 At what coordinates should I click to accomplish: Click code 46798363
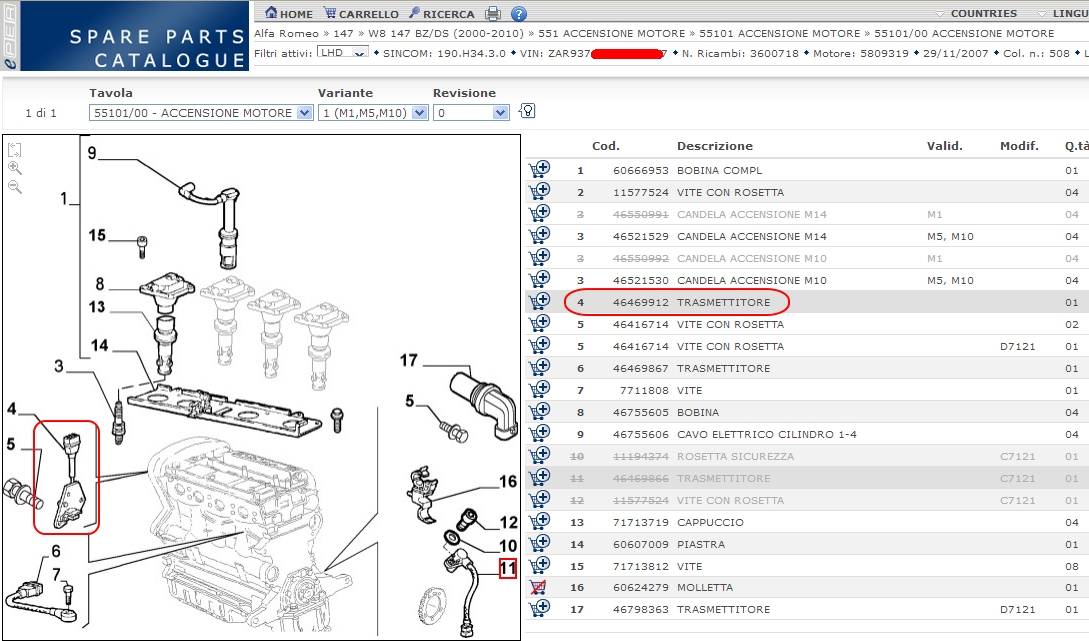[640, 609]
